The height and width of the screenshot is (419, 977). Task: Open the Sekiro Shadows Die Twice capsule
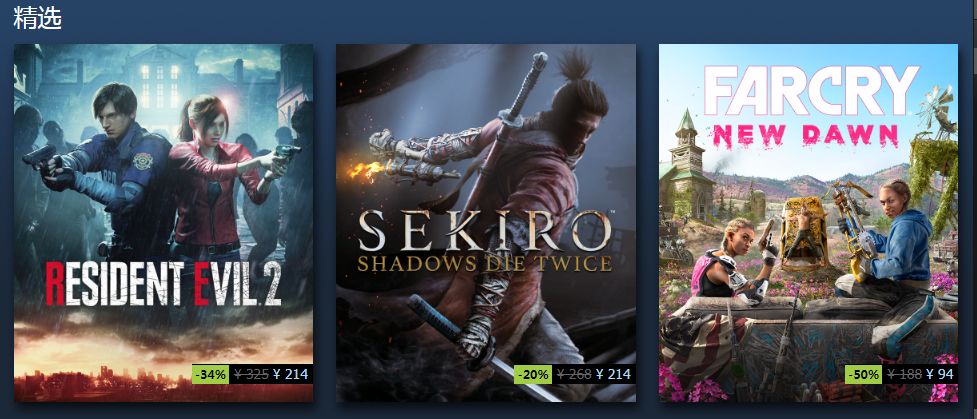tap(486, 223)
